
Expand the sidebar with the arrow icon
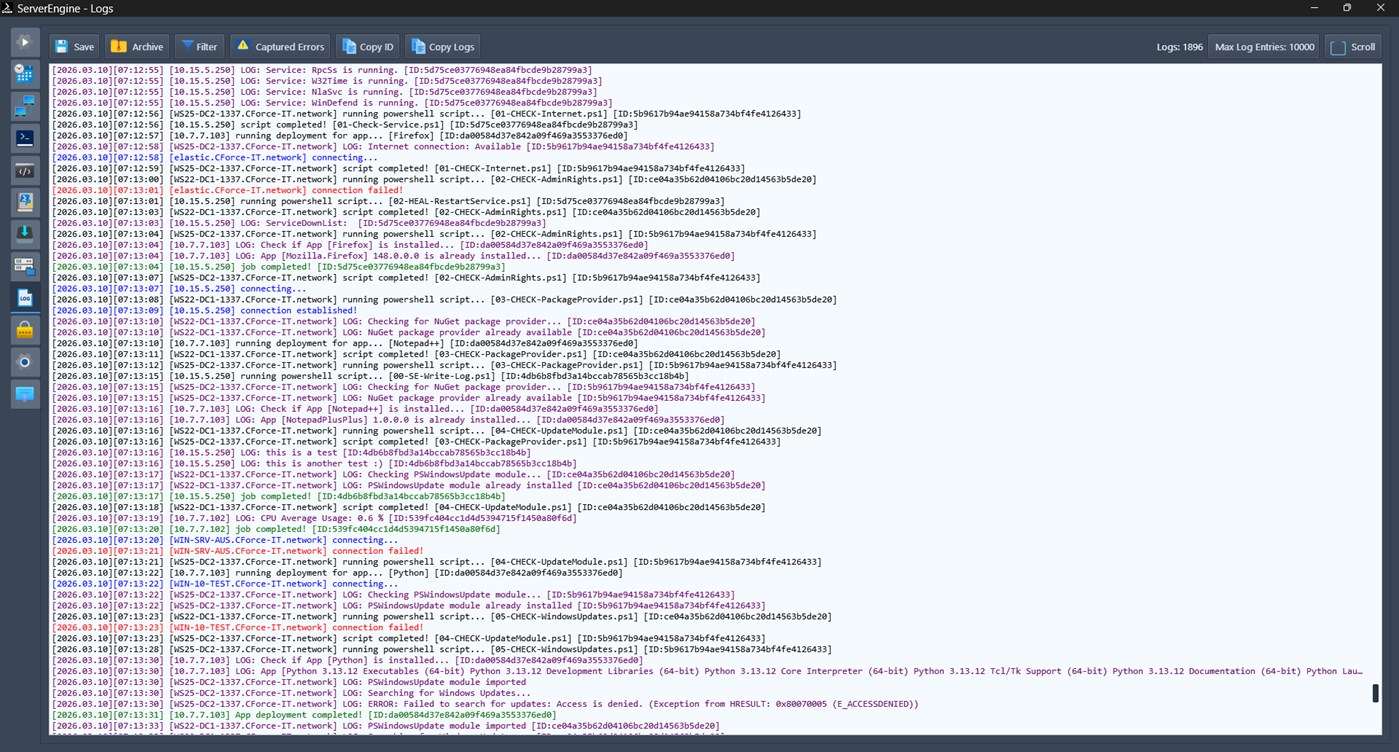pyautogui.click(x=25, y=42)
